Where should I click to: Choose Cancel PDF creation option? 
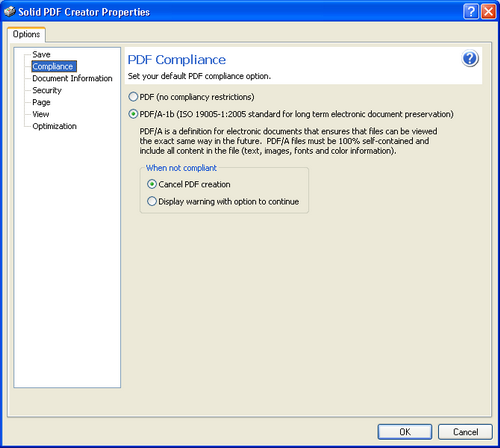click(x=152, y=184)
